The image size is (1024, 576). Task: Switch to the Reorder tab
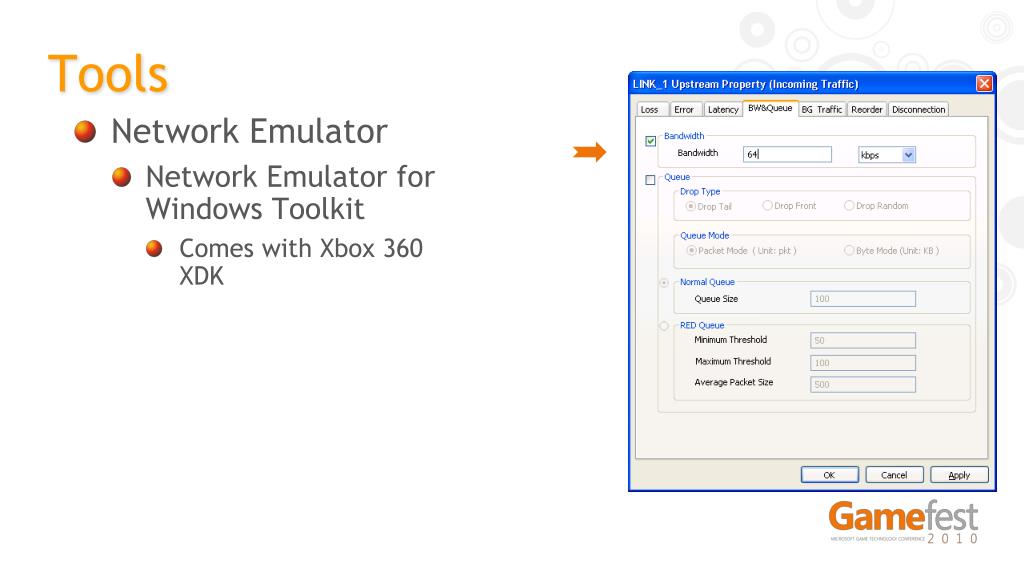pos(867,110)
